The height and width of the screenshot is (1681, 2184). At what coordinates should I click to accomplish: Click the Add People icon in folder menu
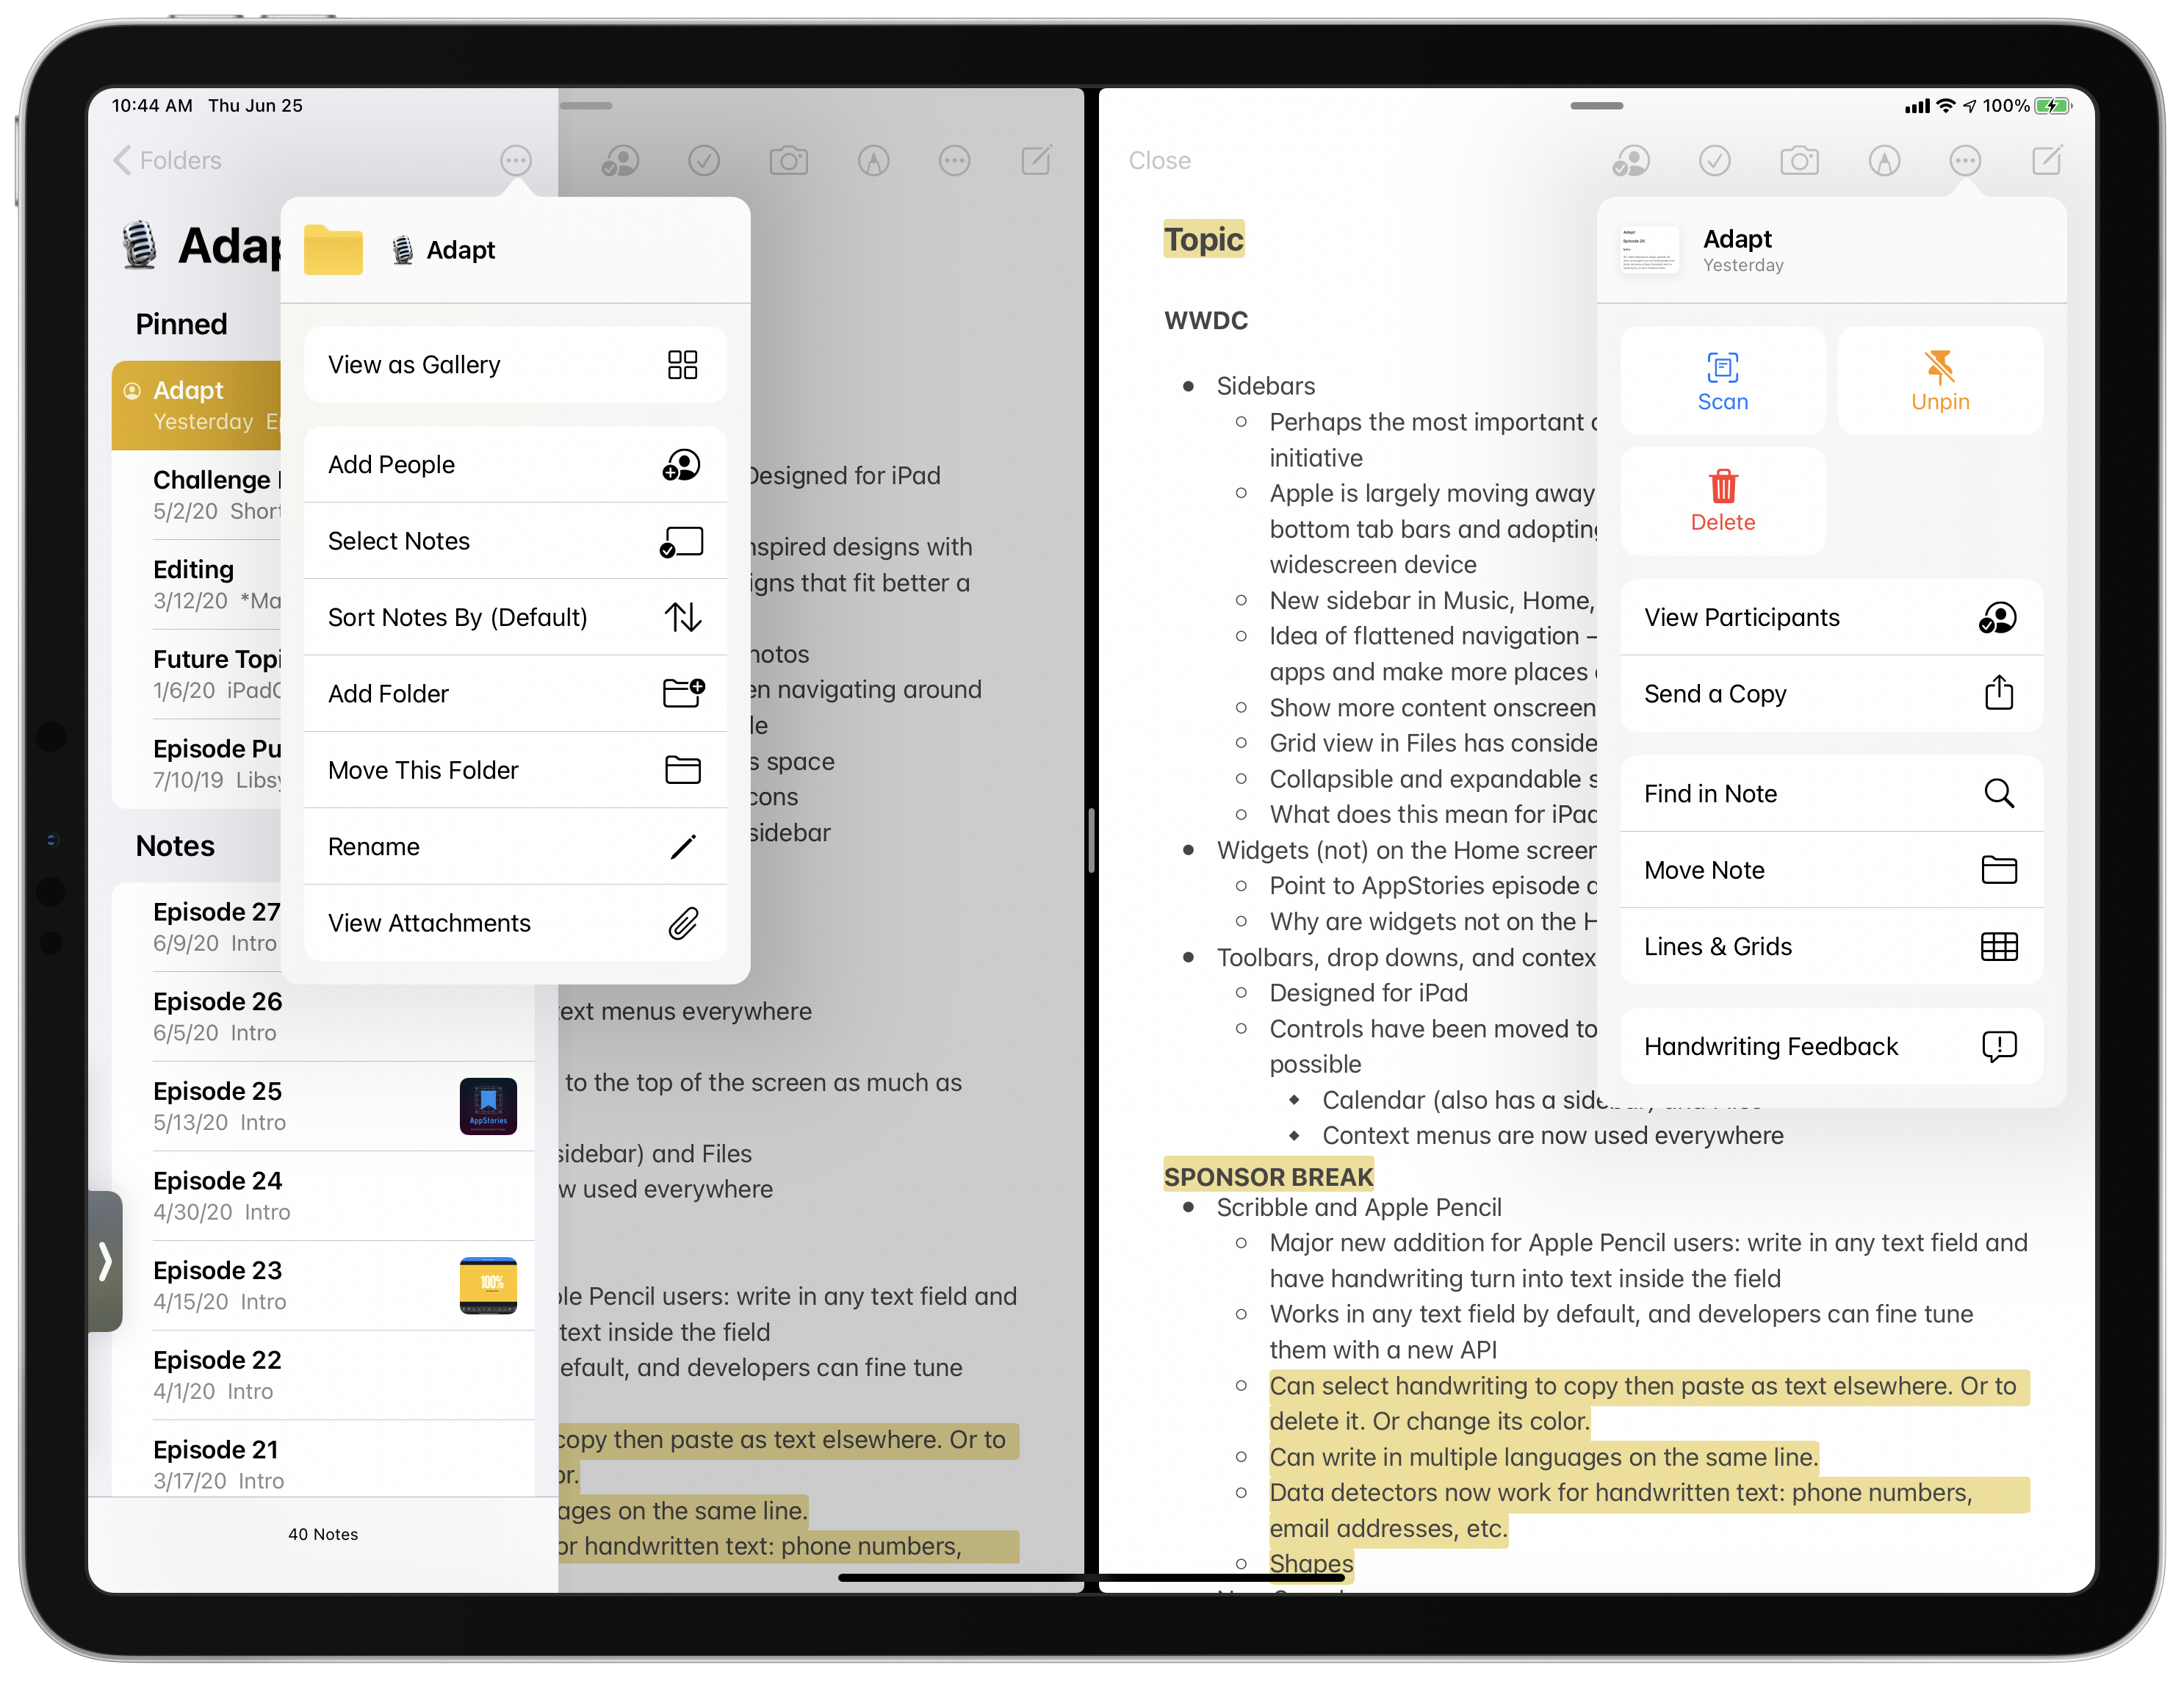682,464
